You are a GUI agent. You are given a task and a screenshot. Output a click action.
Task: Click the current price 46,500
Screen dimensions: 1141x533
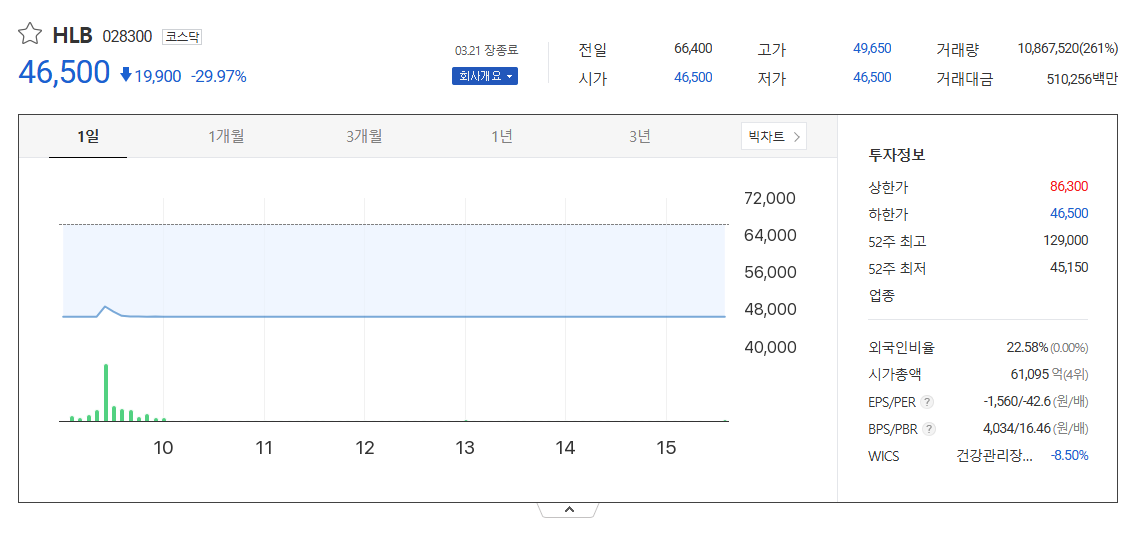64,73
